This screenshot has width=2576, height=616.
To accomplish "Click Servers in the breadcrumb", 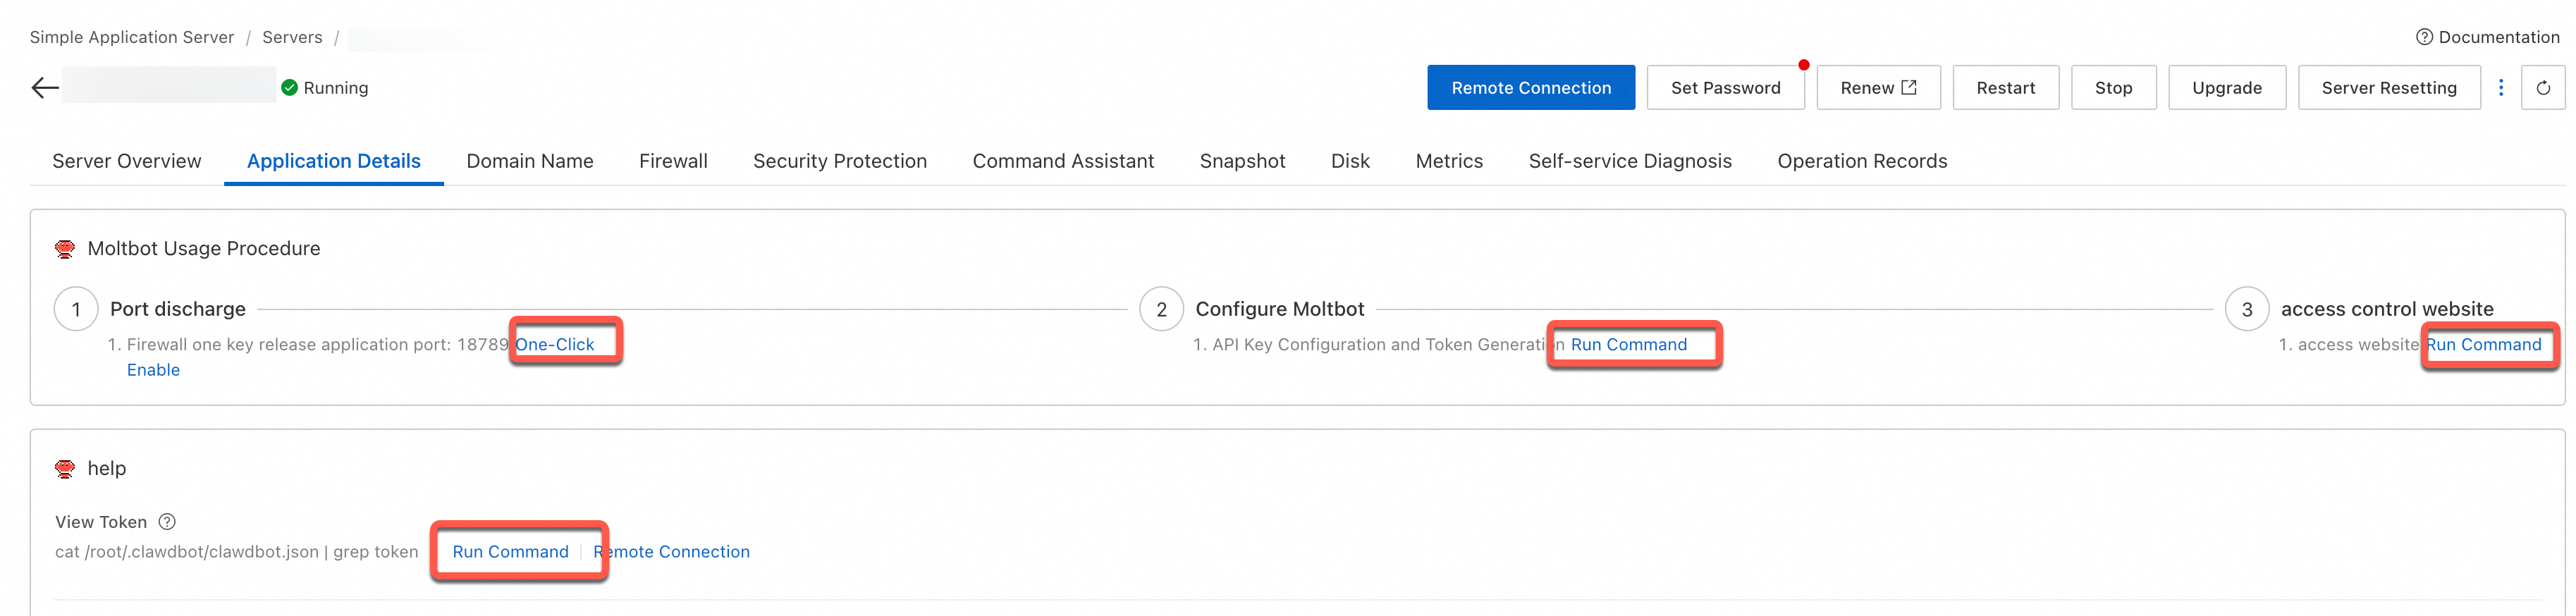I will [x=292, y=37].
